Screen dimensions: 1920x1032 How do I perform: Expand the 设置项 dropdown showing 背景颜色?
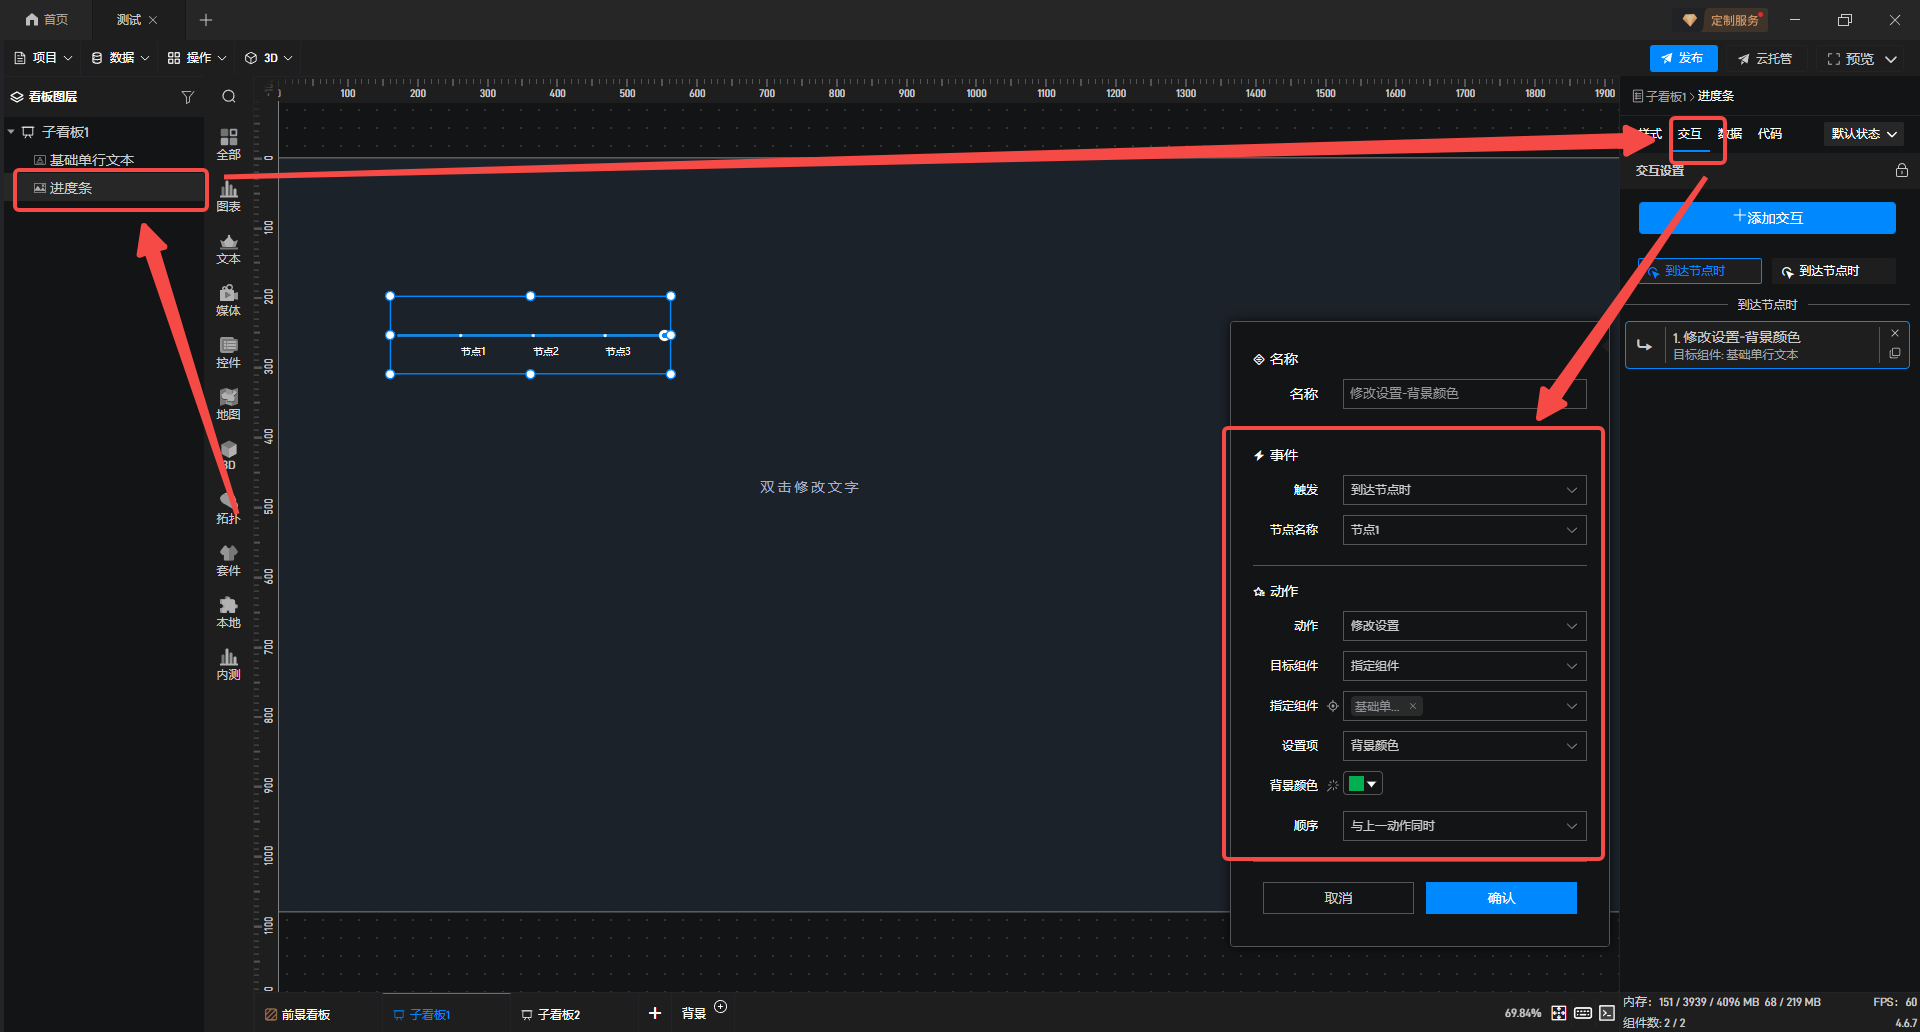(1463, 746)
